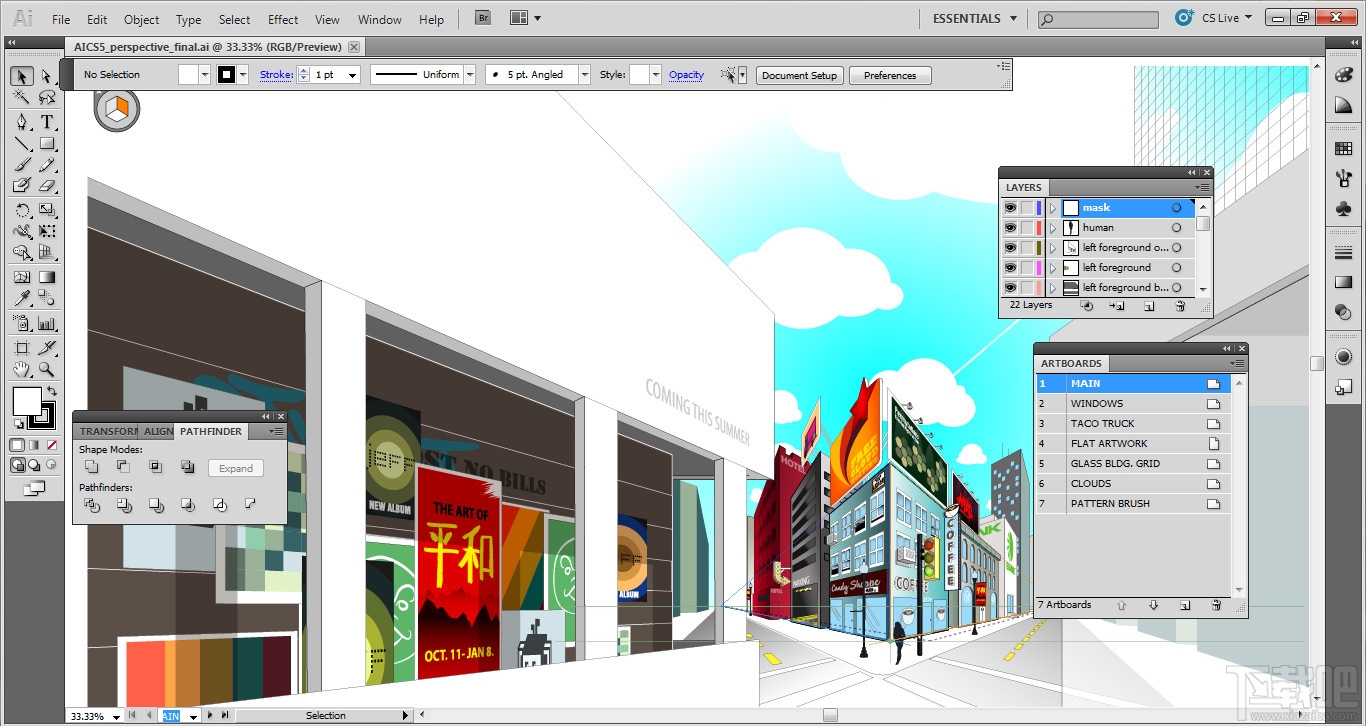Screen dimensions: 1366x726
Task: Open the 5 pt. Angled brush dropdown
Action: coord(585,74)
